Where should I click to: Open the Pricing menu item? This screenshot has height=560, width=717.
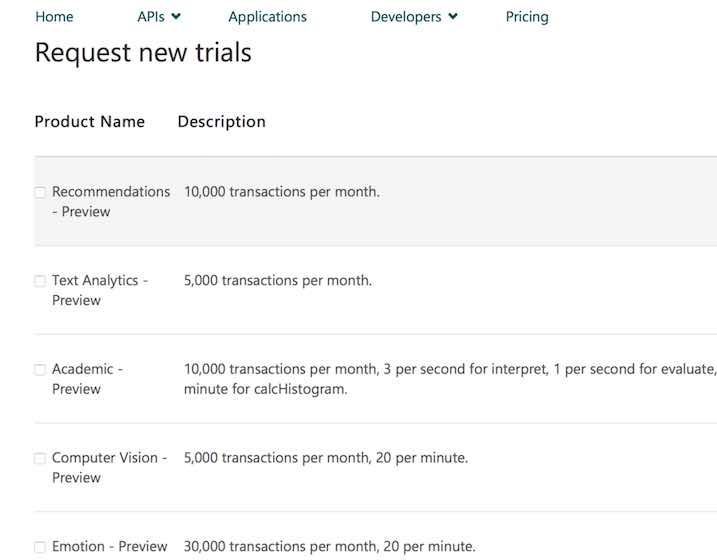[527, 17]
